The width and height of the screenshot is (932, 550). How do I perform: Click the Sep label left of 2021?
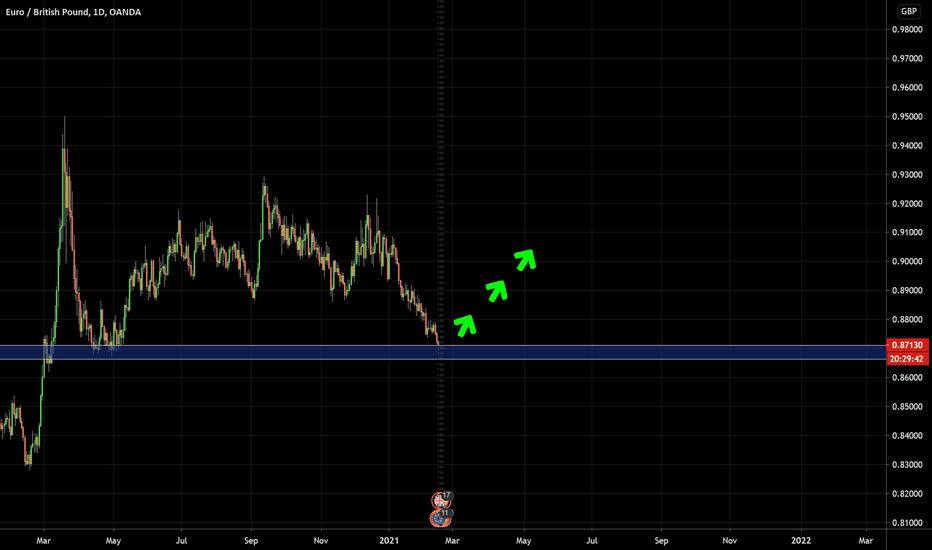point(251,540)
